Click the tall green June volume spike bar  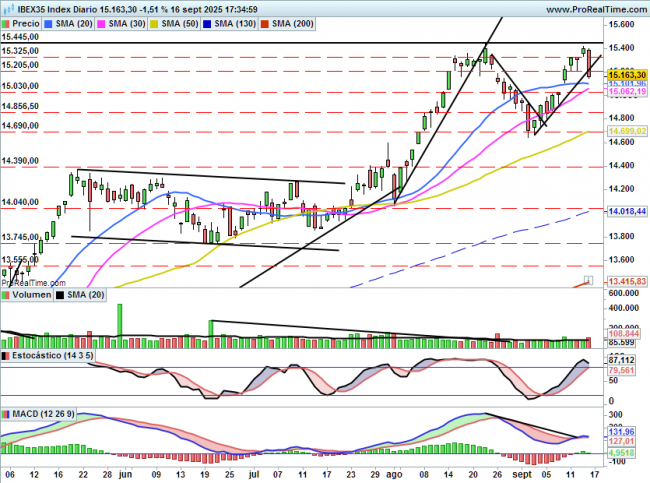(x=119, y=326)
